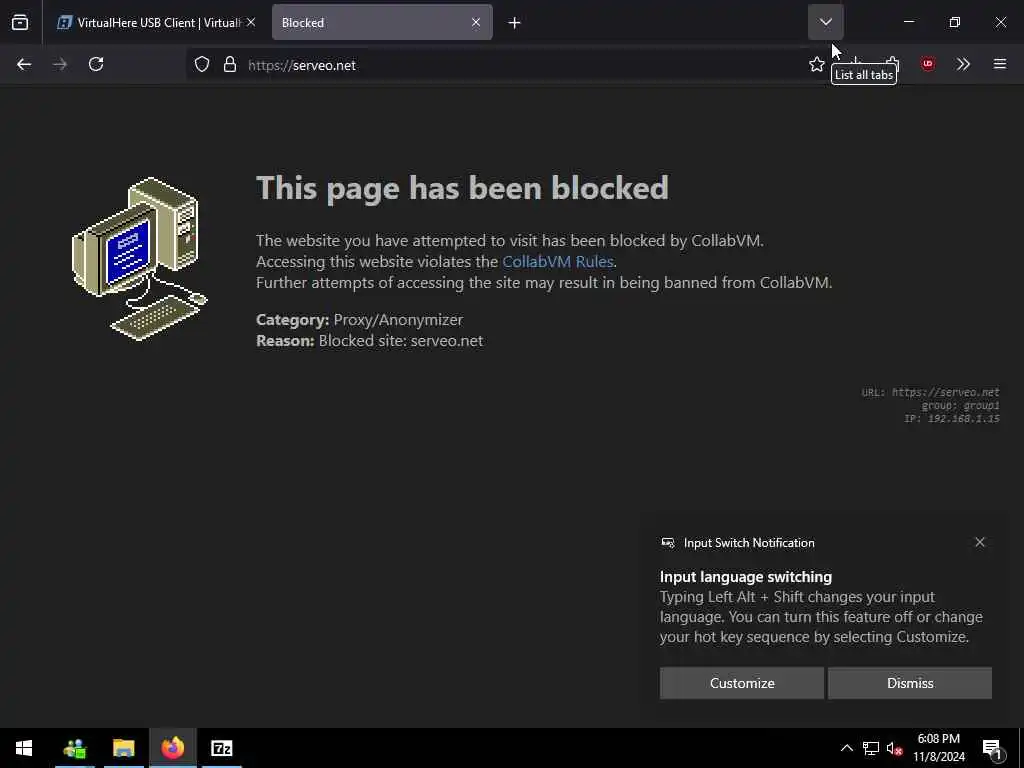Restore down the Firefox window

[955, 22]
